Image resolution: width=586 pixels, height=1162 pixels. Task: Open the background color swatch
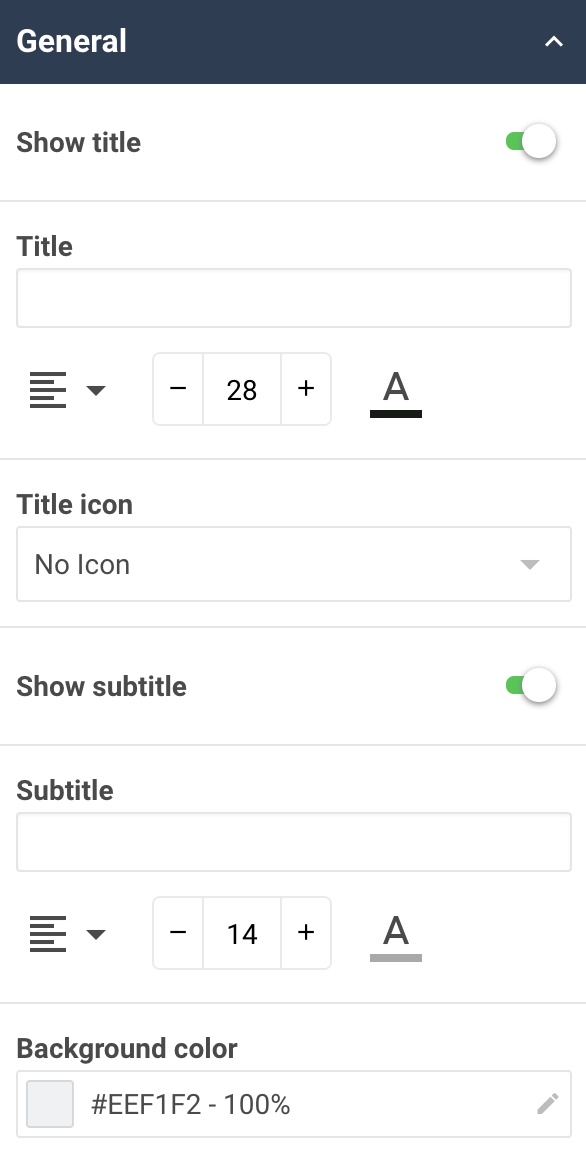coord(49,1104)
